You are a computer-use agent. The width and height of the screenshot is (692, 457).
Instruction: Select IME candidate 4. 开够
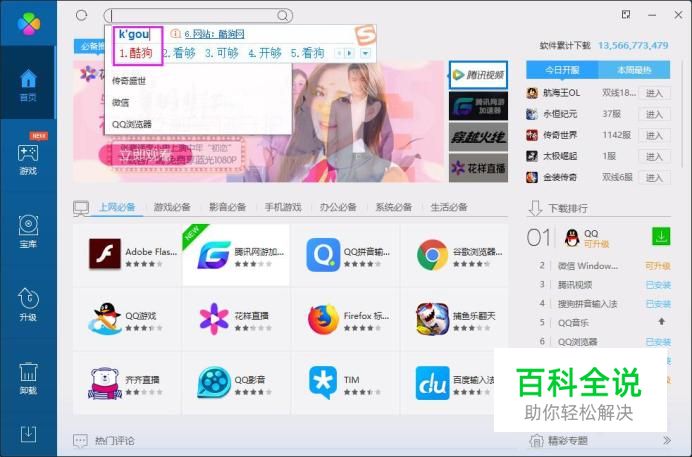click(x=265, y=53)
